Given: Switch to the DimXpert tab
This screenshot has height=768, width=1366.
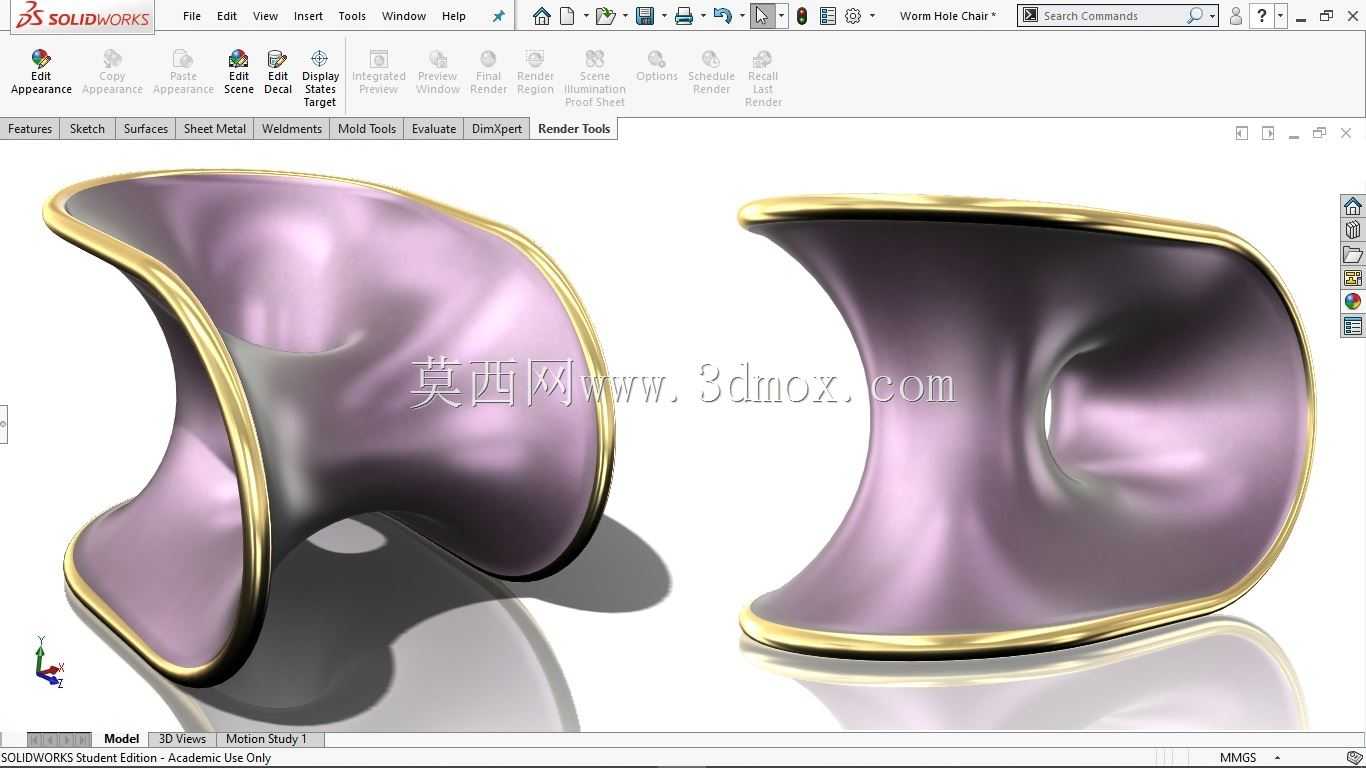Looking at the screenshot, I should coord(497,128).
